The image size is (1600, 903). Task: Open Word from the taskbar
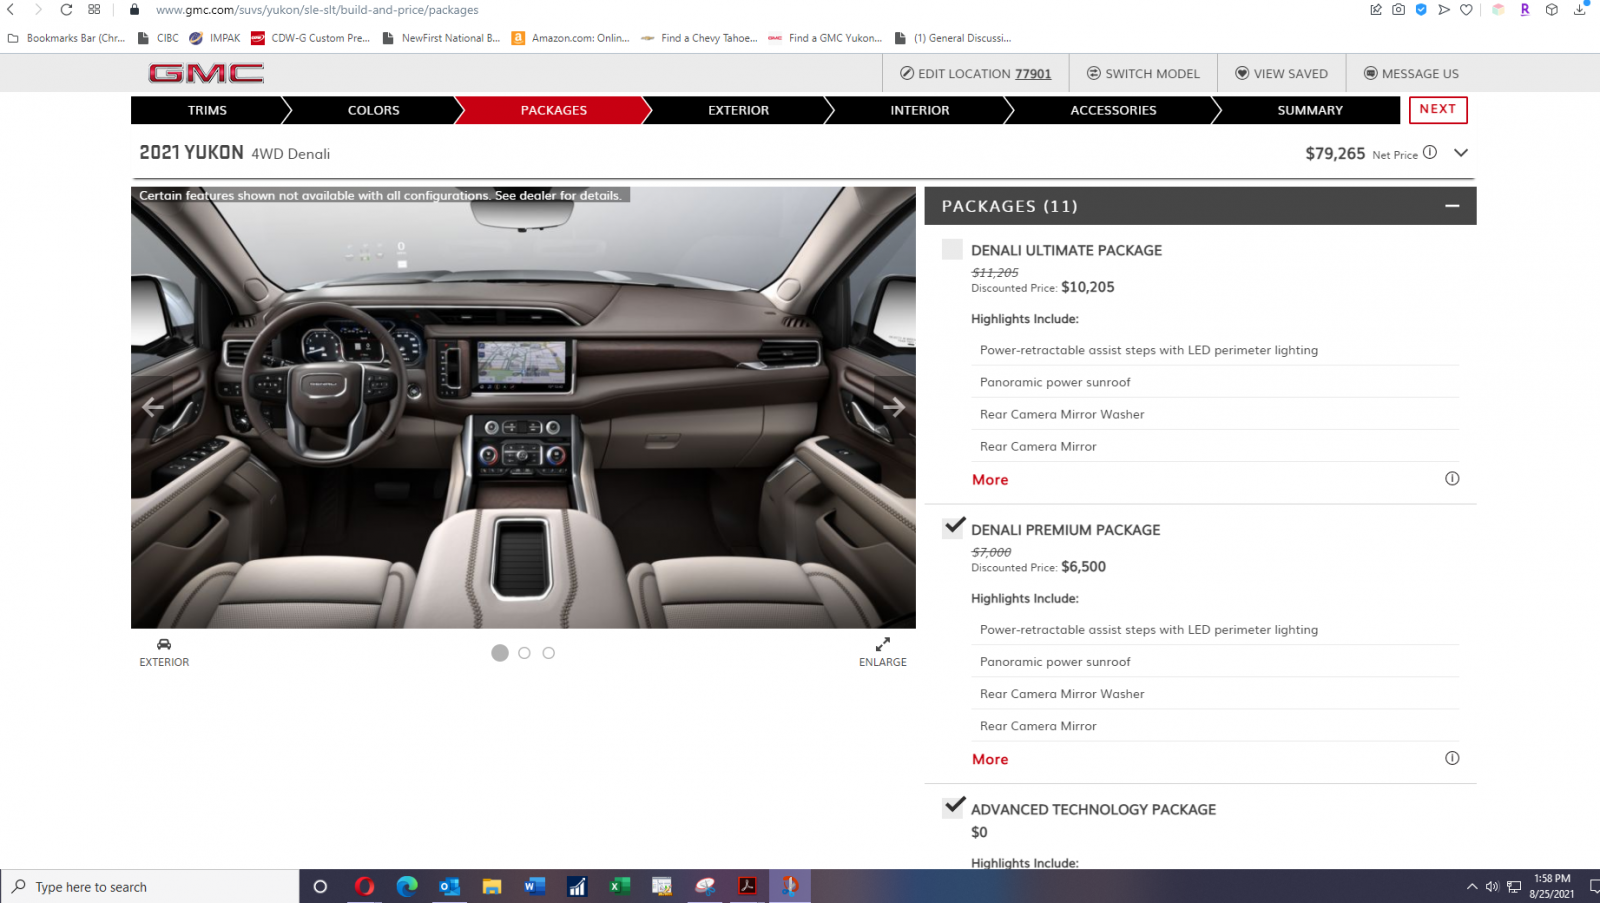534,886
